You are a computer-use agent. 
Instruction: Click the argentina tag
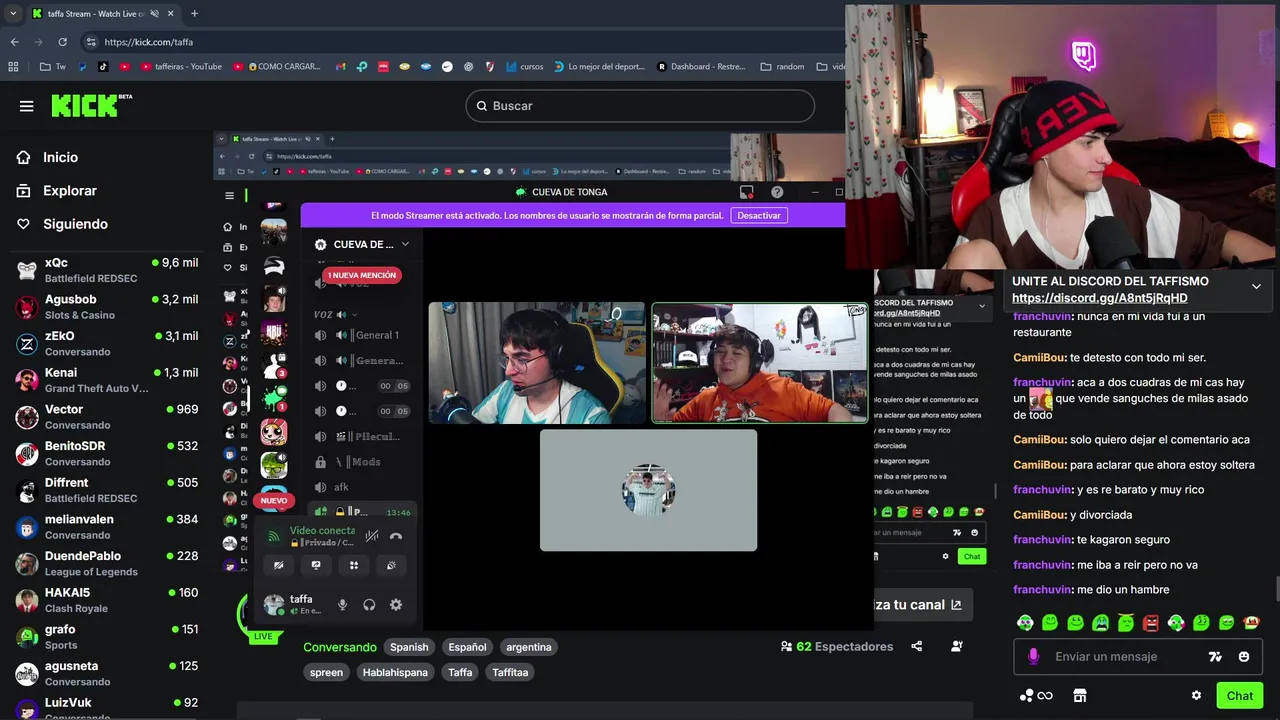(x=529, y=647)
